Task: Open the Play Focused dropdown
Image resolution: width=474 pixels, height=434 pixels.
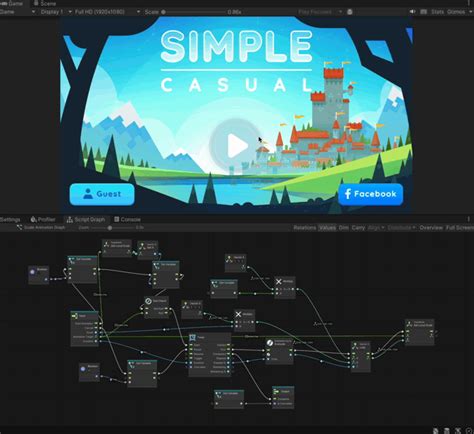Action: [319, 12]
